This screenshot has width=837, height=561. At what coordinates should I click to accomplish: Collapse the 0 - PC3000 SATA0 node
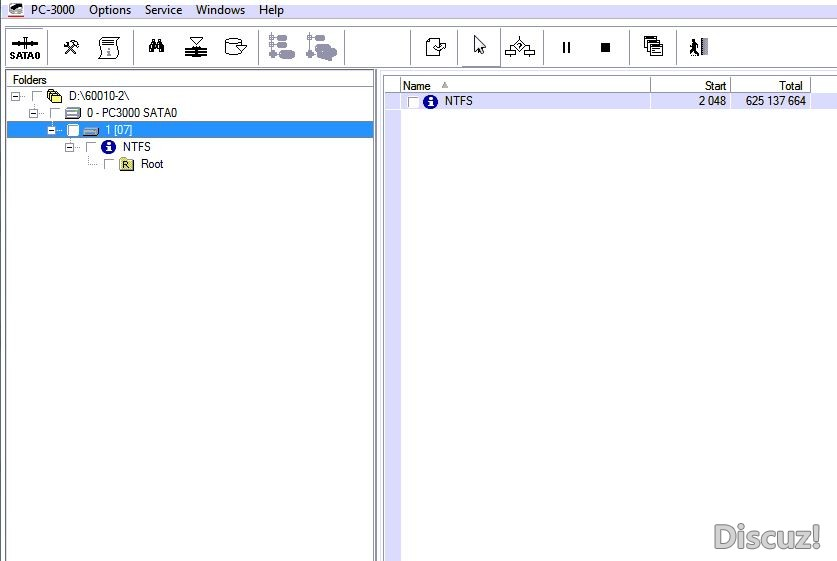33,113
